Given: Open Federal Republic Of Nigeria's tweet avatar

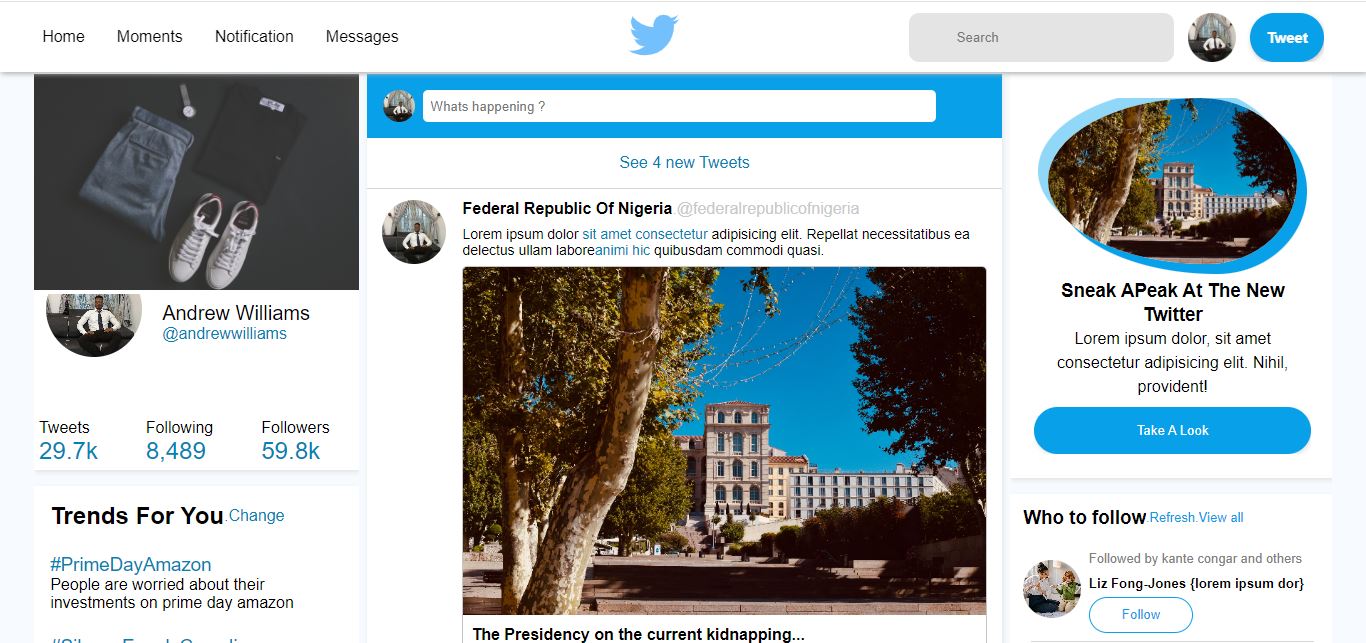Looking at the screenshot, I should pyautogui.click(x=414, y=232).
